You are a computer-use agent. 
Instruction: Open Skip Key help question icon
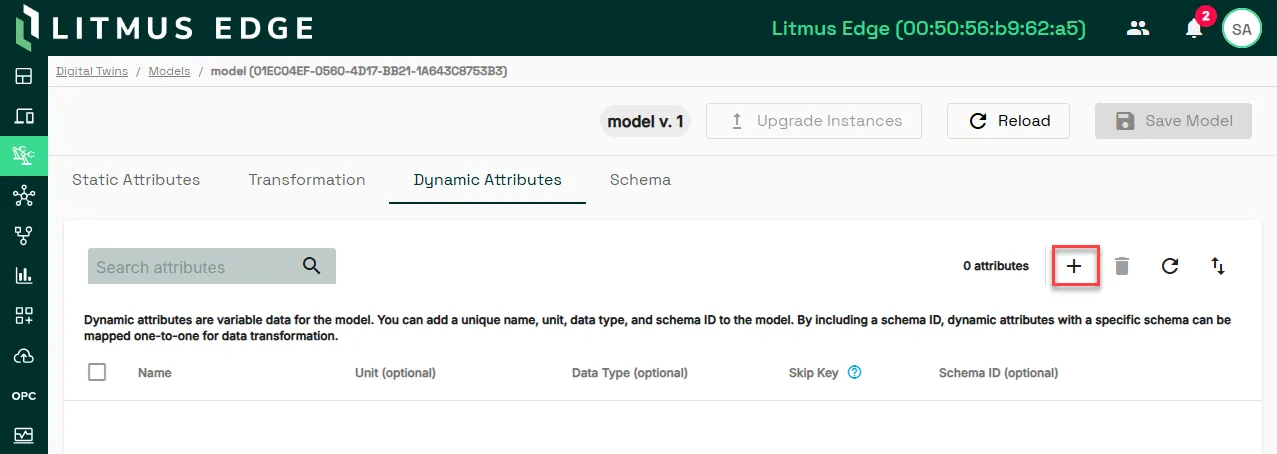(854, 372)
